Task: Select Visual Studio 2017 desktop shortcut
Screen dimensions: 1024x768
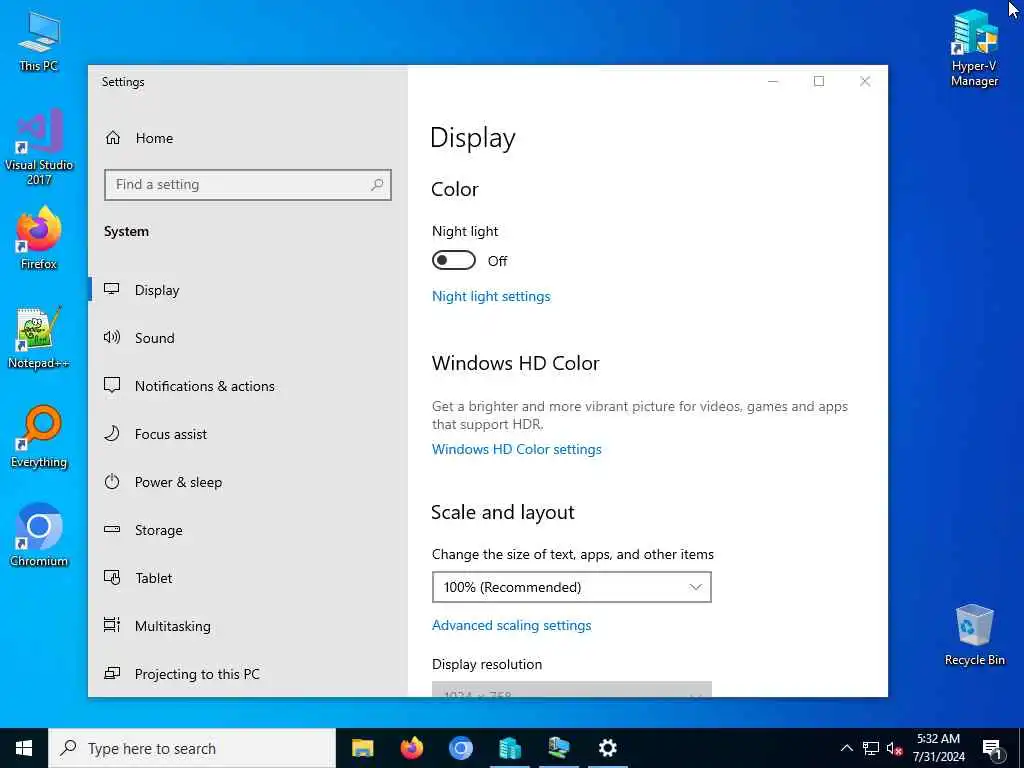Action: tap(39, 146)
